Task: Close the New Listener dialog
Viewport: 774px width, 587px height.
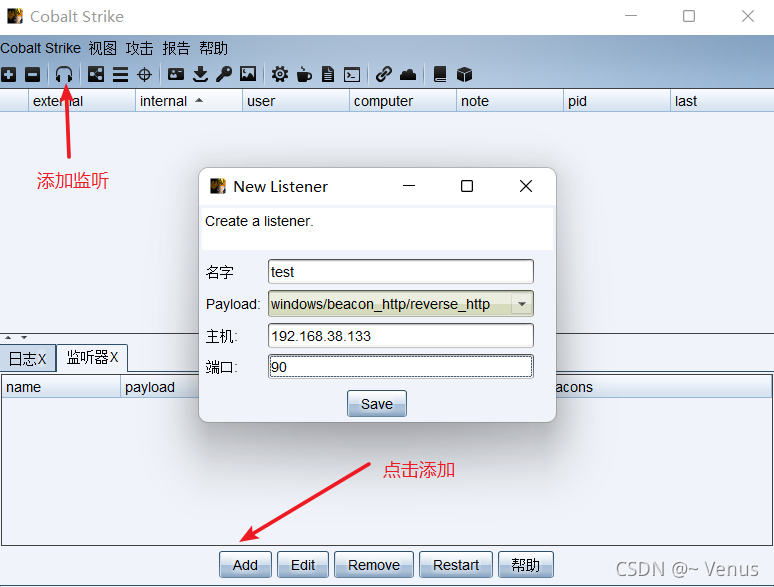Action: click(526, 186)
